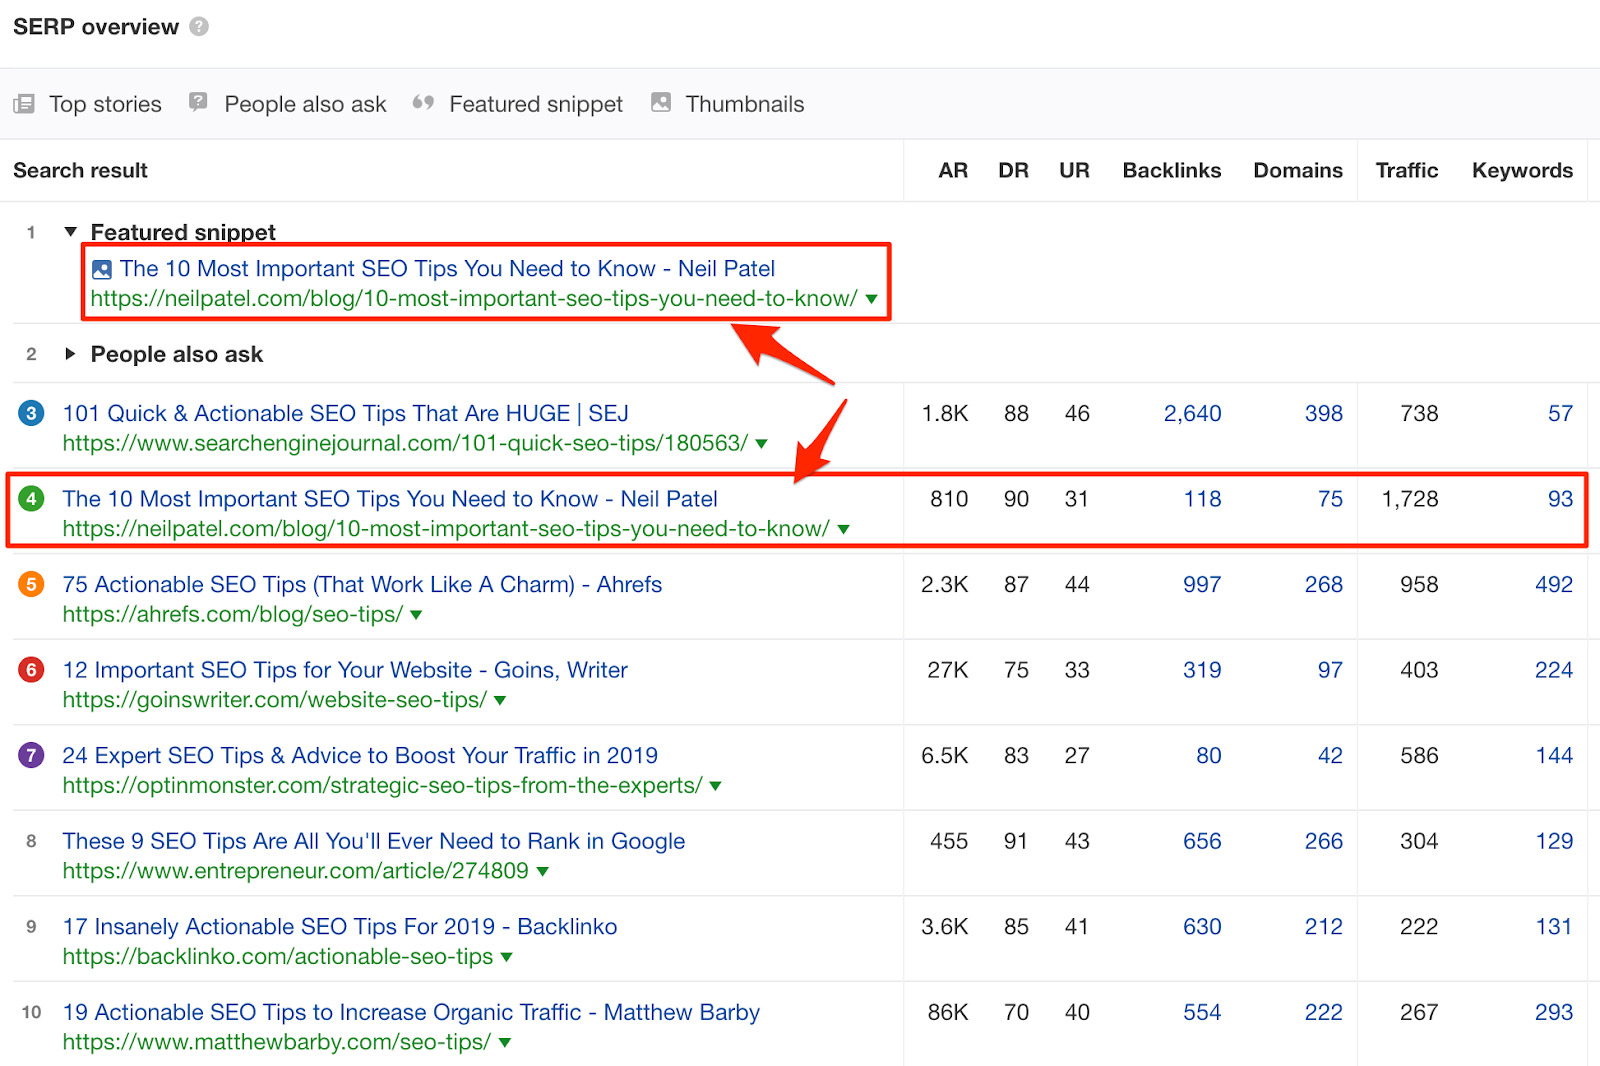The width and height of the screenshot is (1600, 1066).
Task: Click the Search Engine Journal article link
Action: click(348, 413)
